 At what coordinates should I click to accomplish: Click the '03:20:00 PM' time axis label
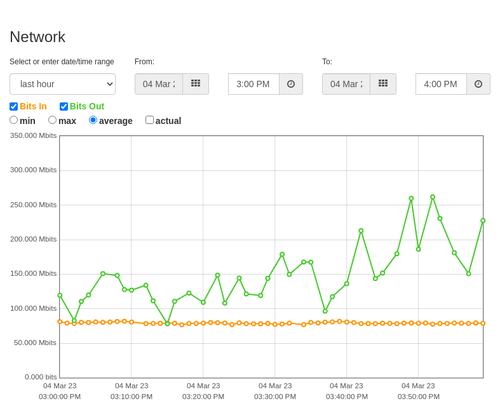click(203, 397)
